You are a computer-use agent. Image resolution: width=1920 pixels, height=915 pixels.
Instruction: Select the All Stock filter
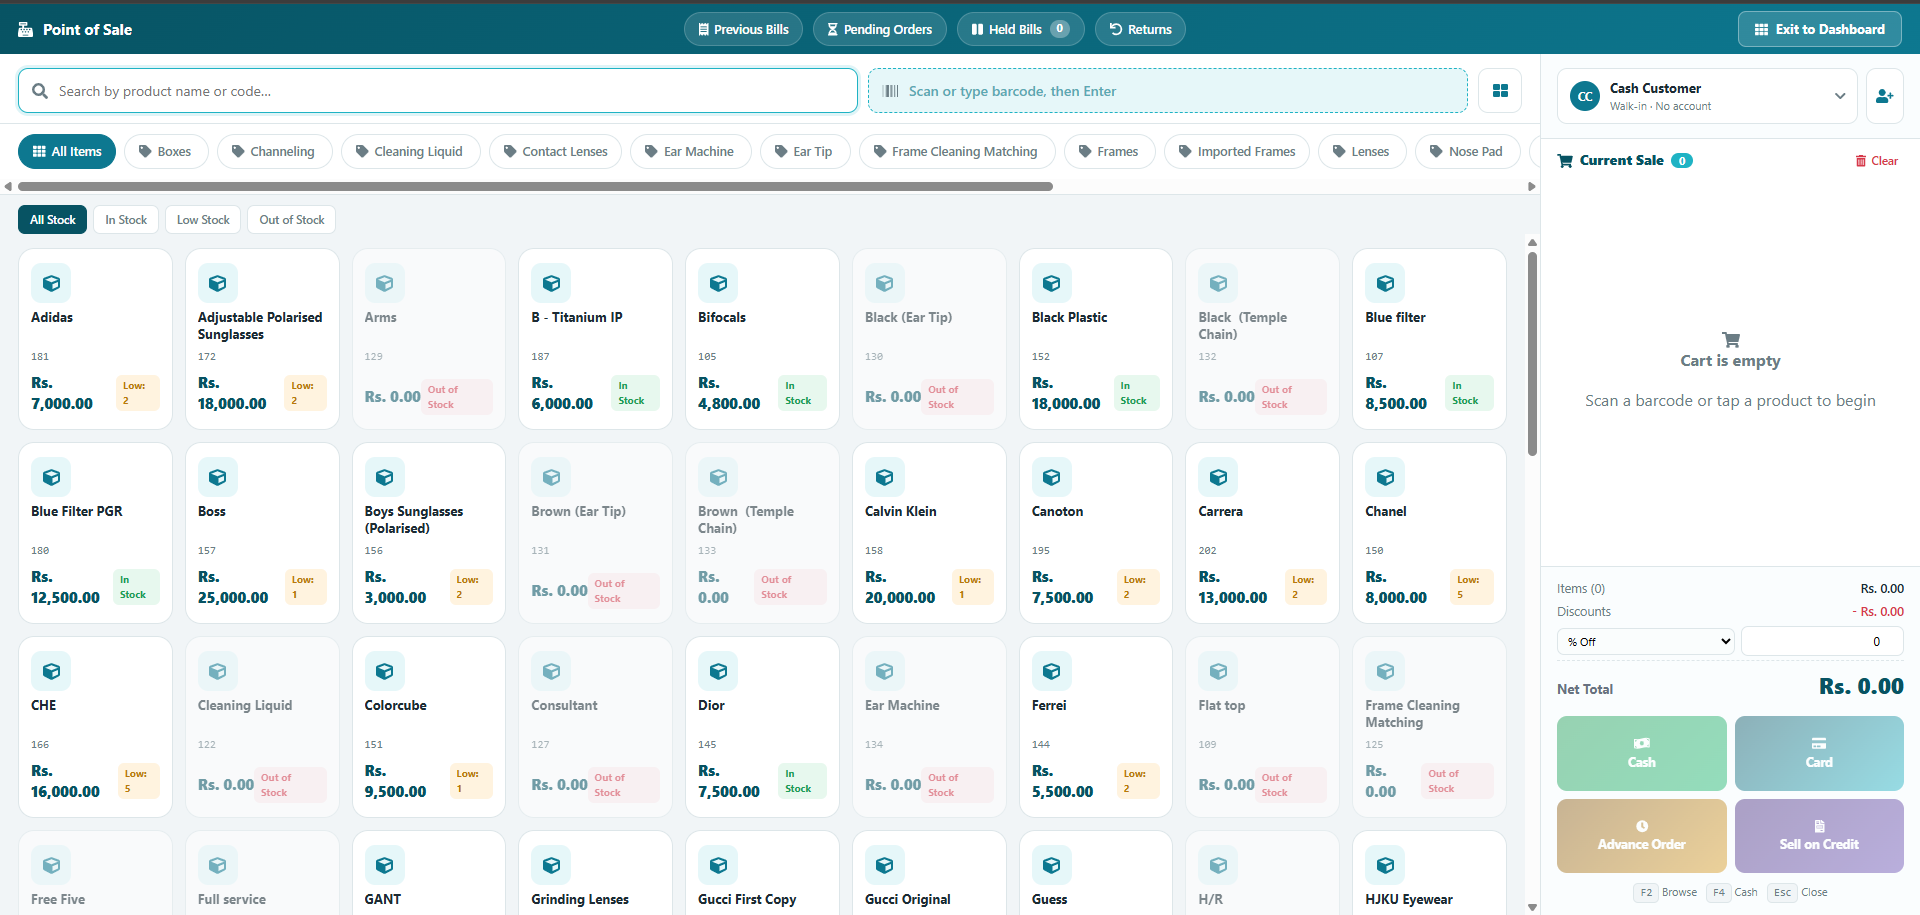52,220
